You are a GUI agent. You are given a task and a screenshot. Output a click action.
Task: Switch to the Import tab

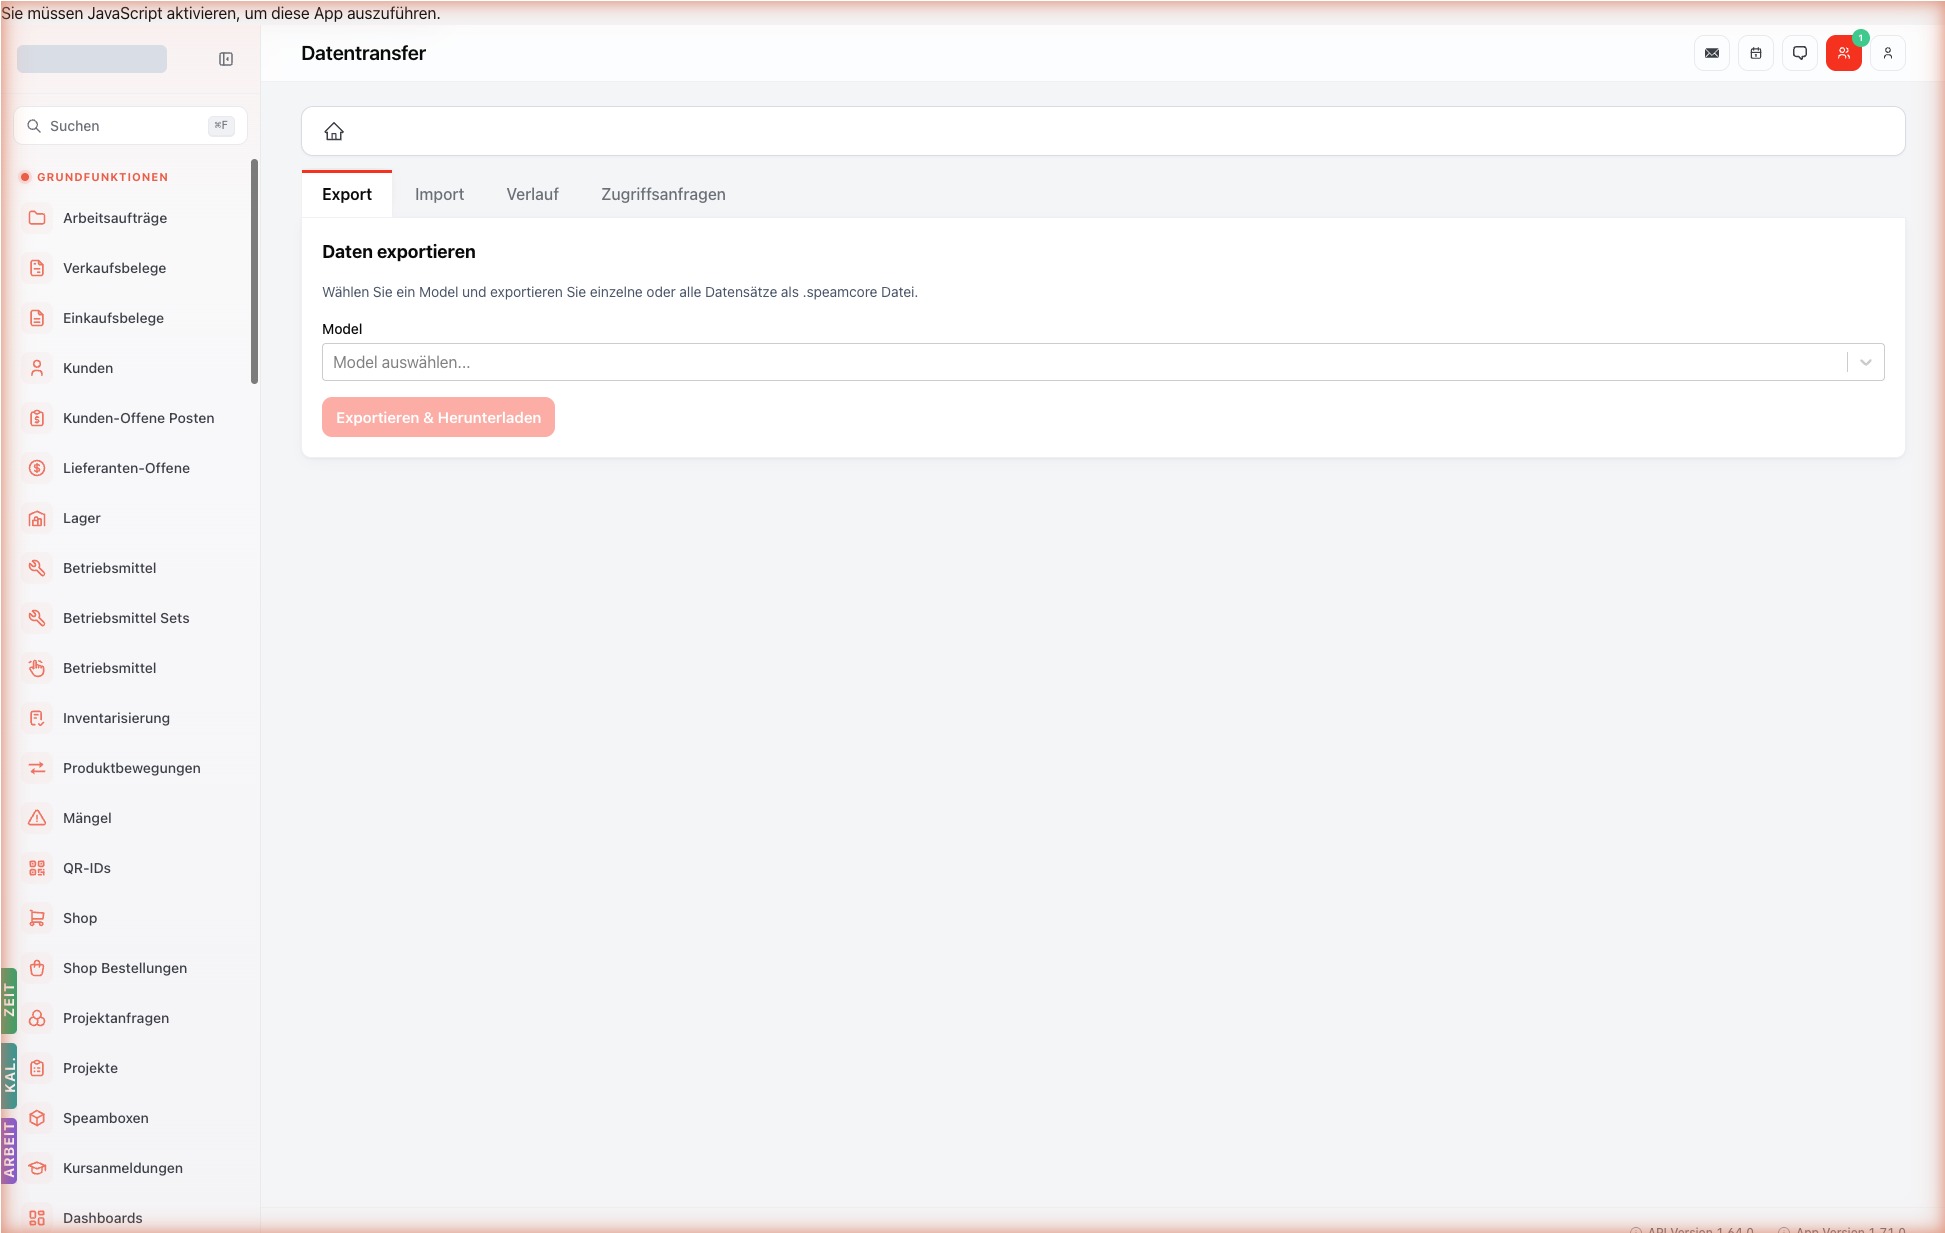coord(439,194)
